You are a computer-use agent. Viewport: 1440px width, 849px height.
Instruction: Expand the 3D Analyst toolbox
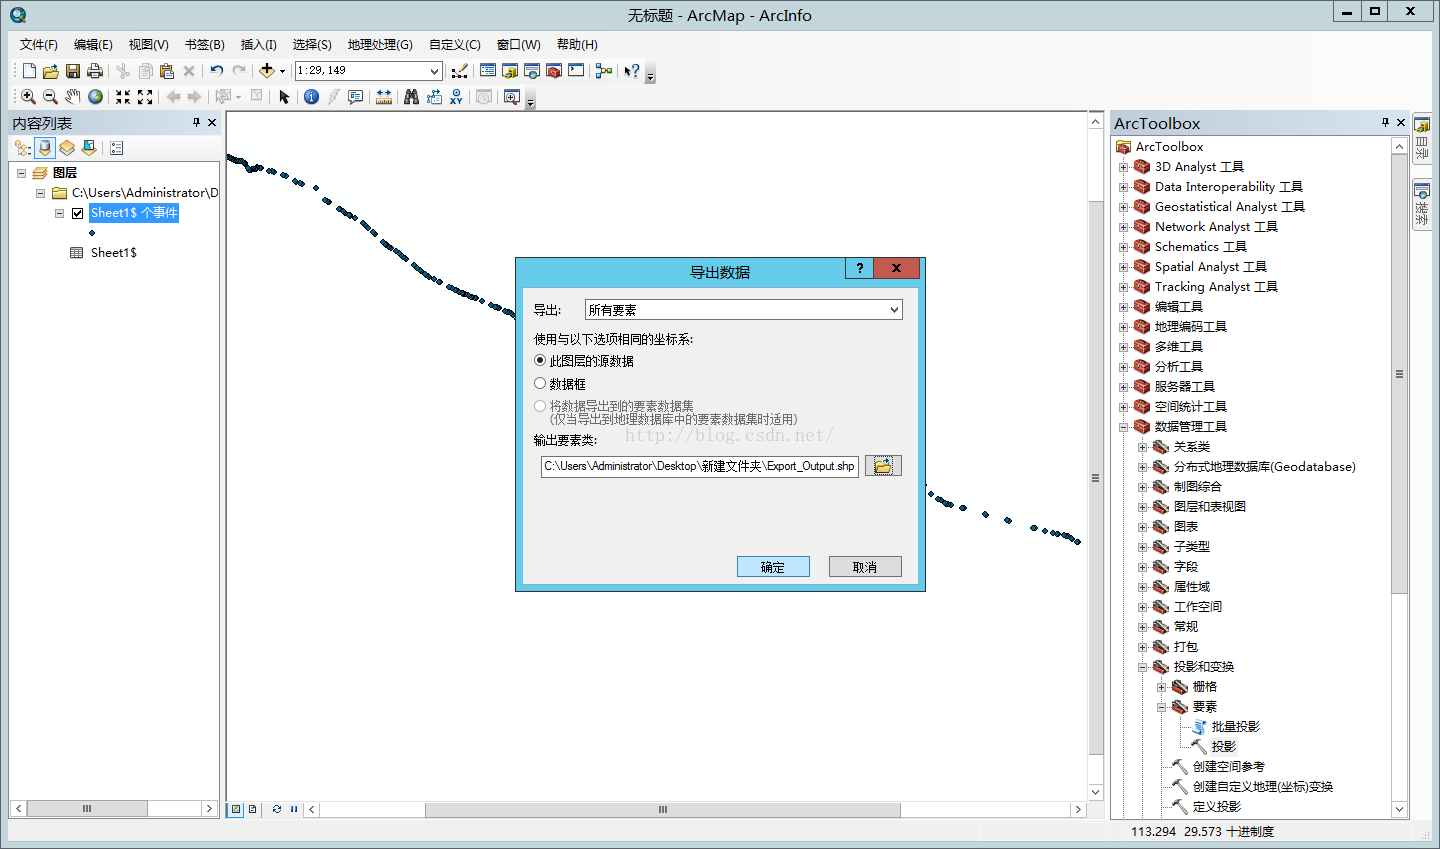point(1123,167)
